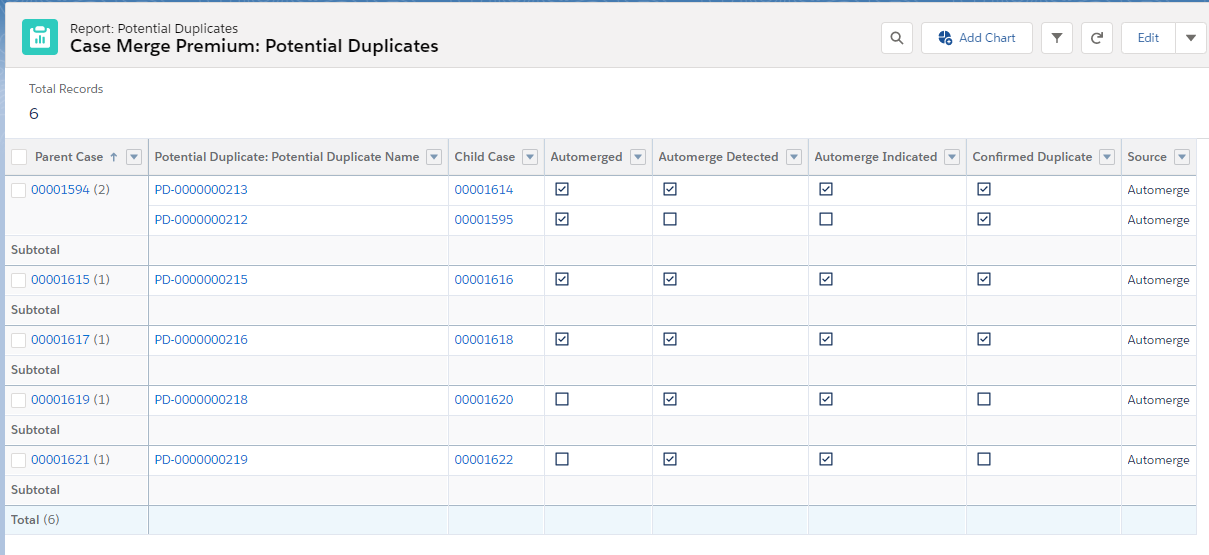Open child case 00001620 link
The width and height of the screenshot is (1209, 555).
[484, 399]
